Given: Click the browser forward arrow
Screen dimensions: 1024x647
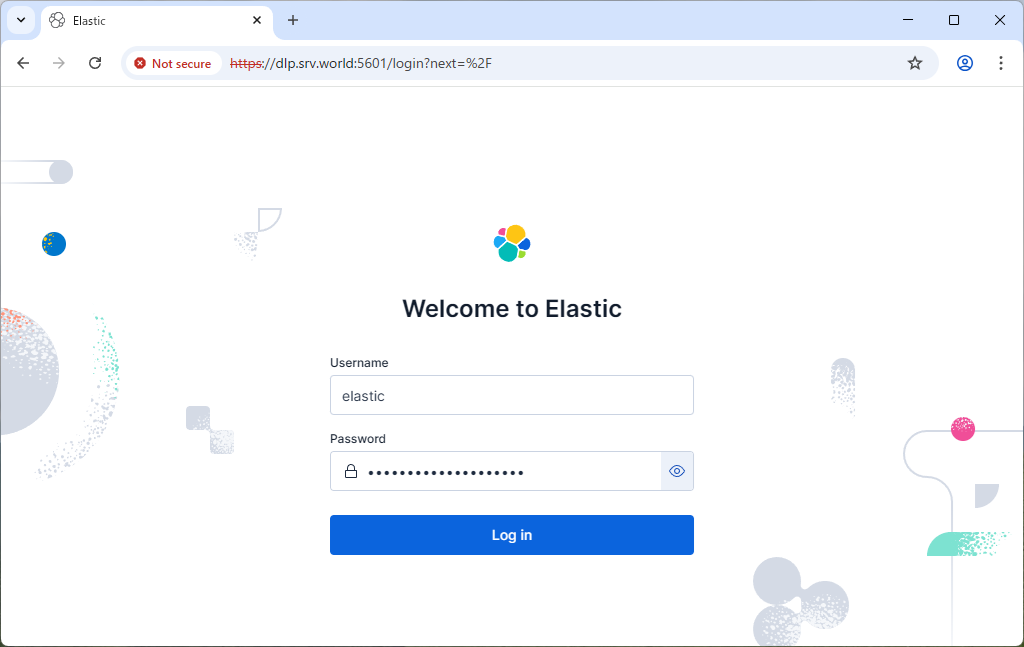Looking at the screenshot, I should pyautogui.click(x=59, y=63).
